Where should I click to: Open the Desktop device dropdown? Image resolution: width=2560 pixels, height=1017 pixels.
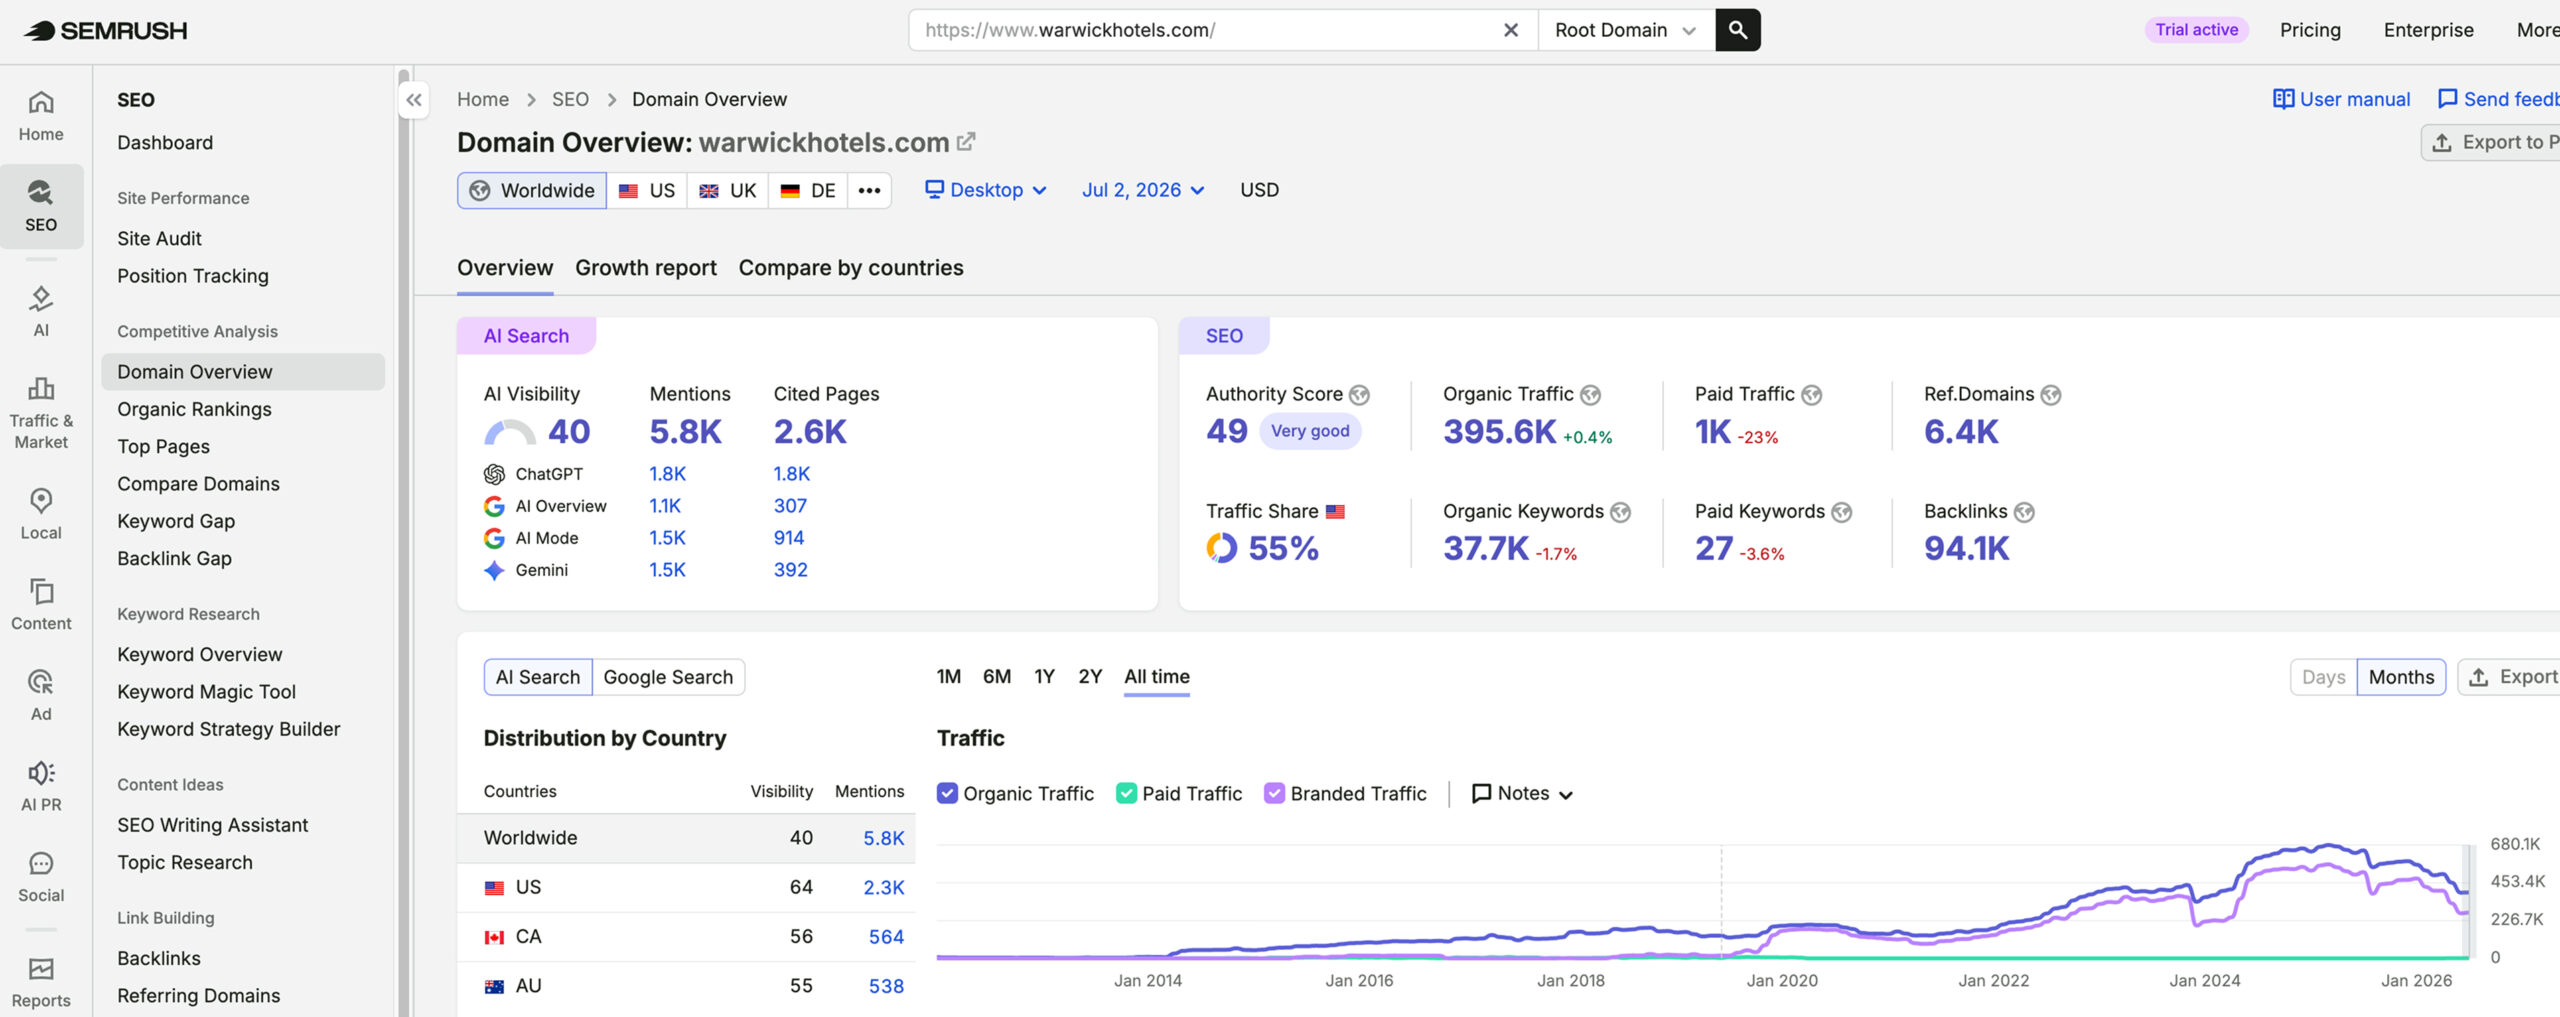tap(986, 190)
